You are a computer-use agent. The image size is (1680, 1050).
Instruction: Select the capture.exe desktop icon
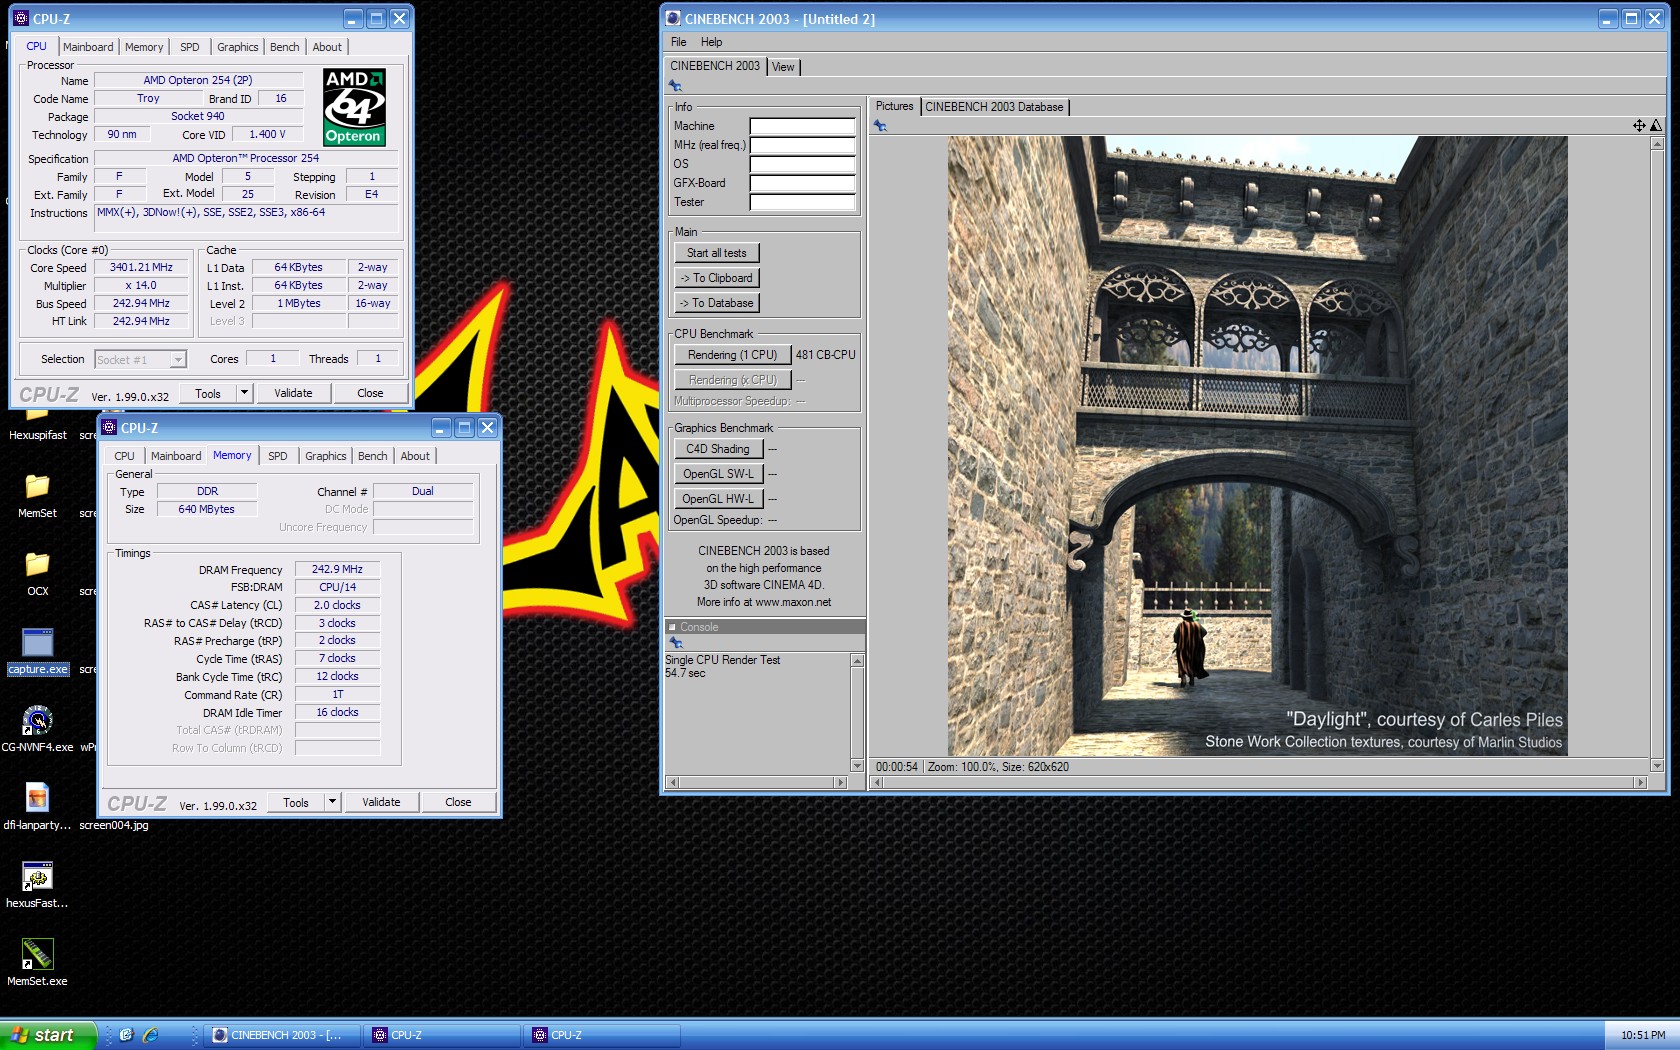click(x=37, y=652)
